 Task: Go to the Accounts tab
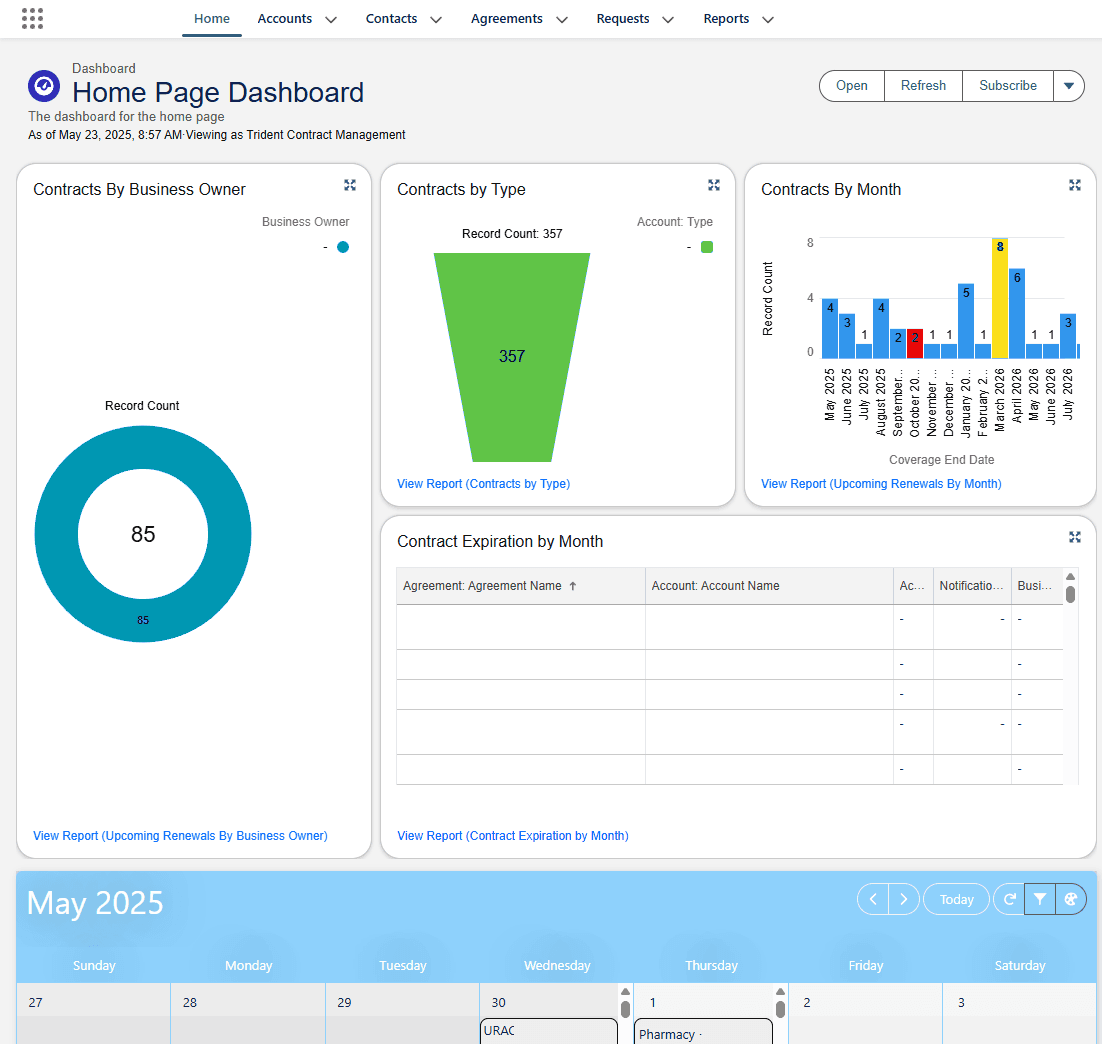coord(285,19)
